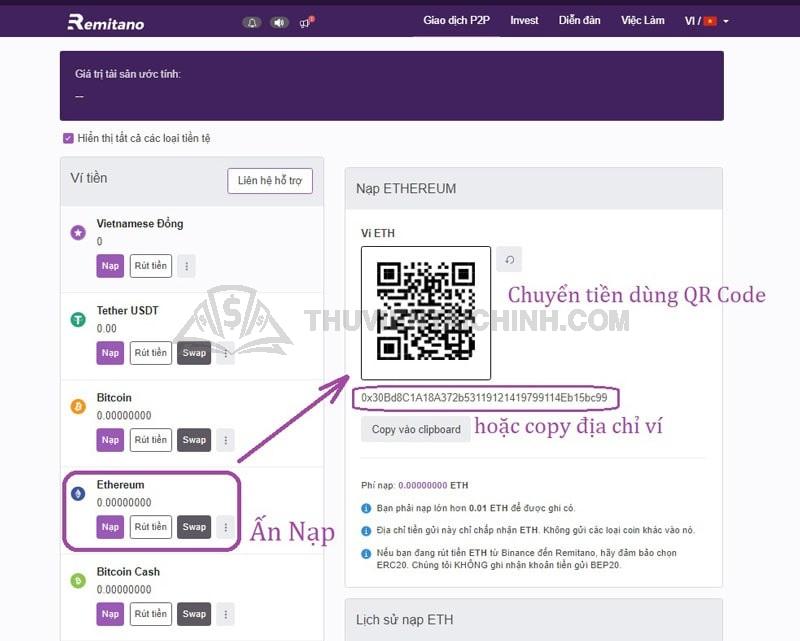
Task: Expand the VI language dropdown arrow
Action: tap(726, 21)
